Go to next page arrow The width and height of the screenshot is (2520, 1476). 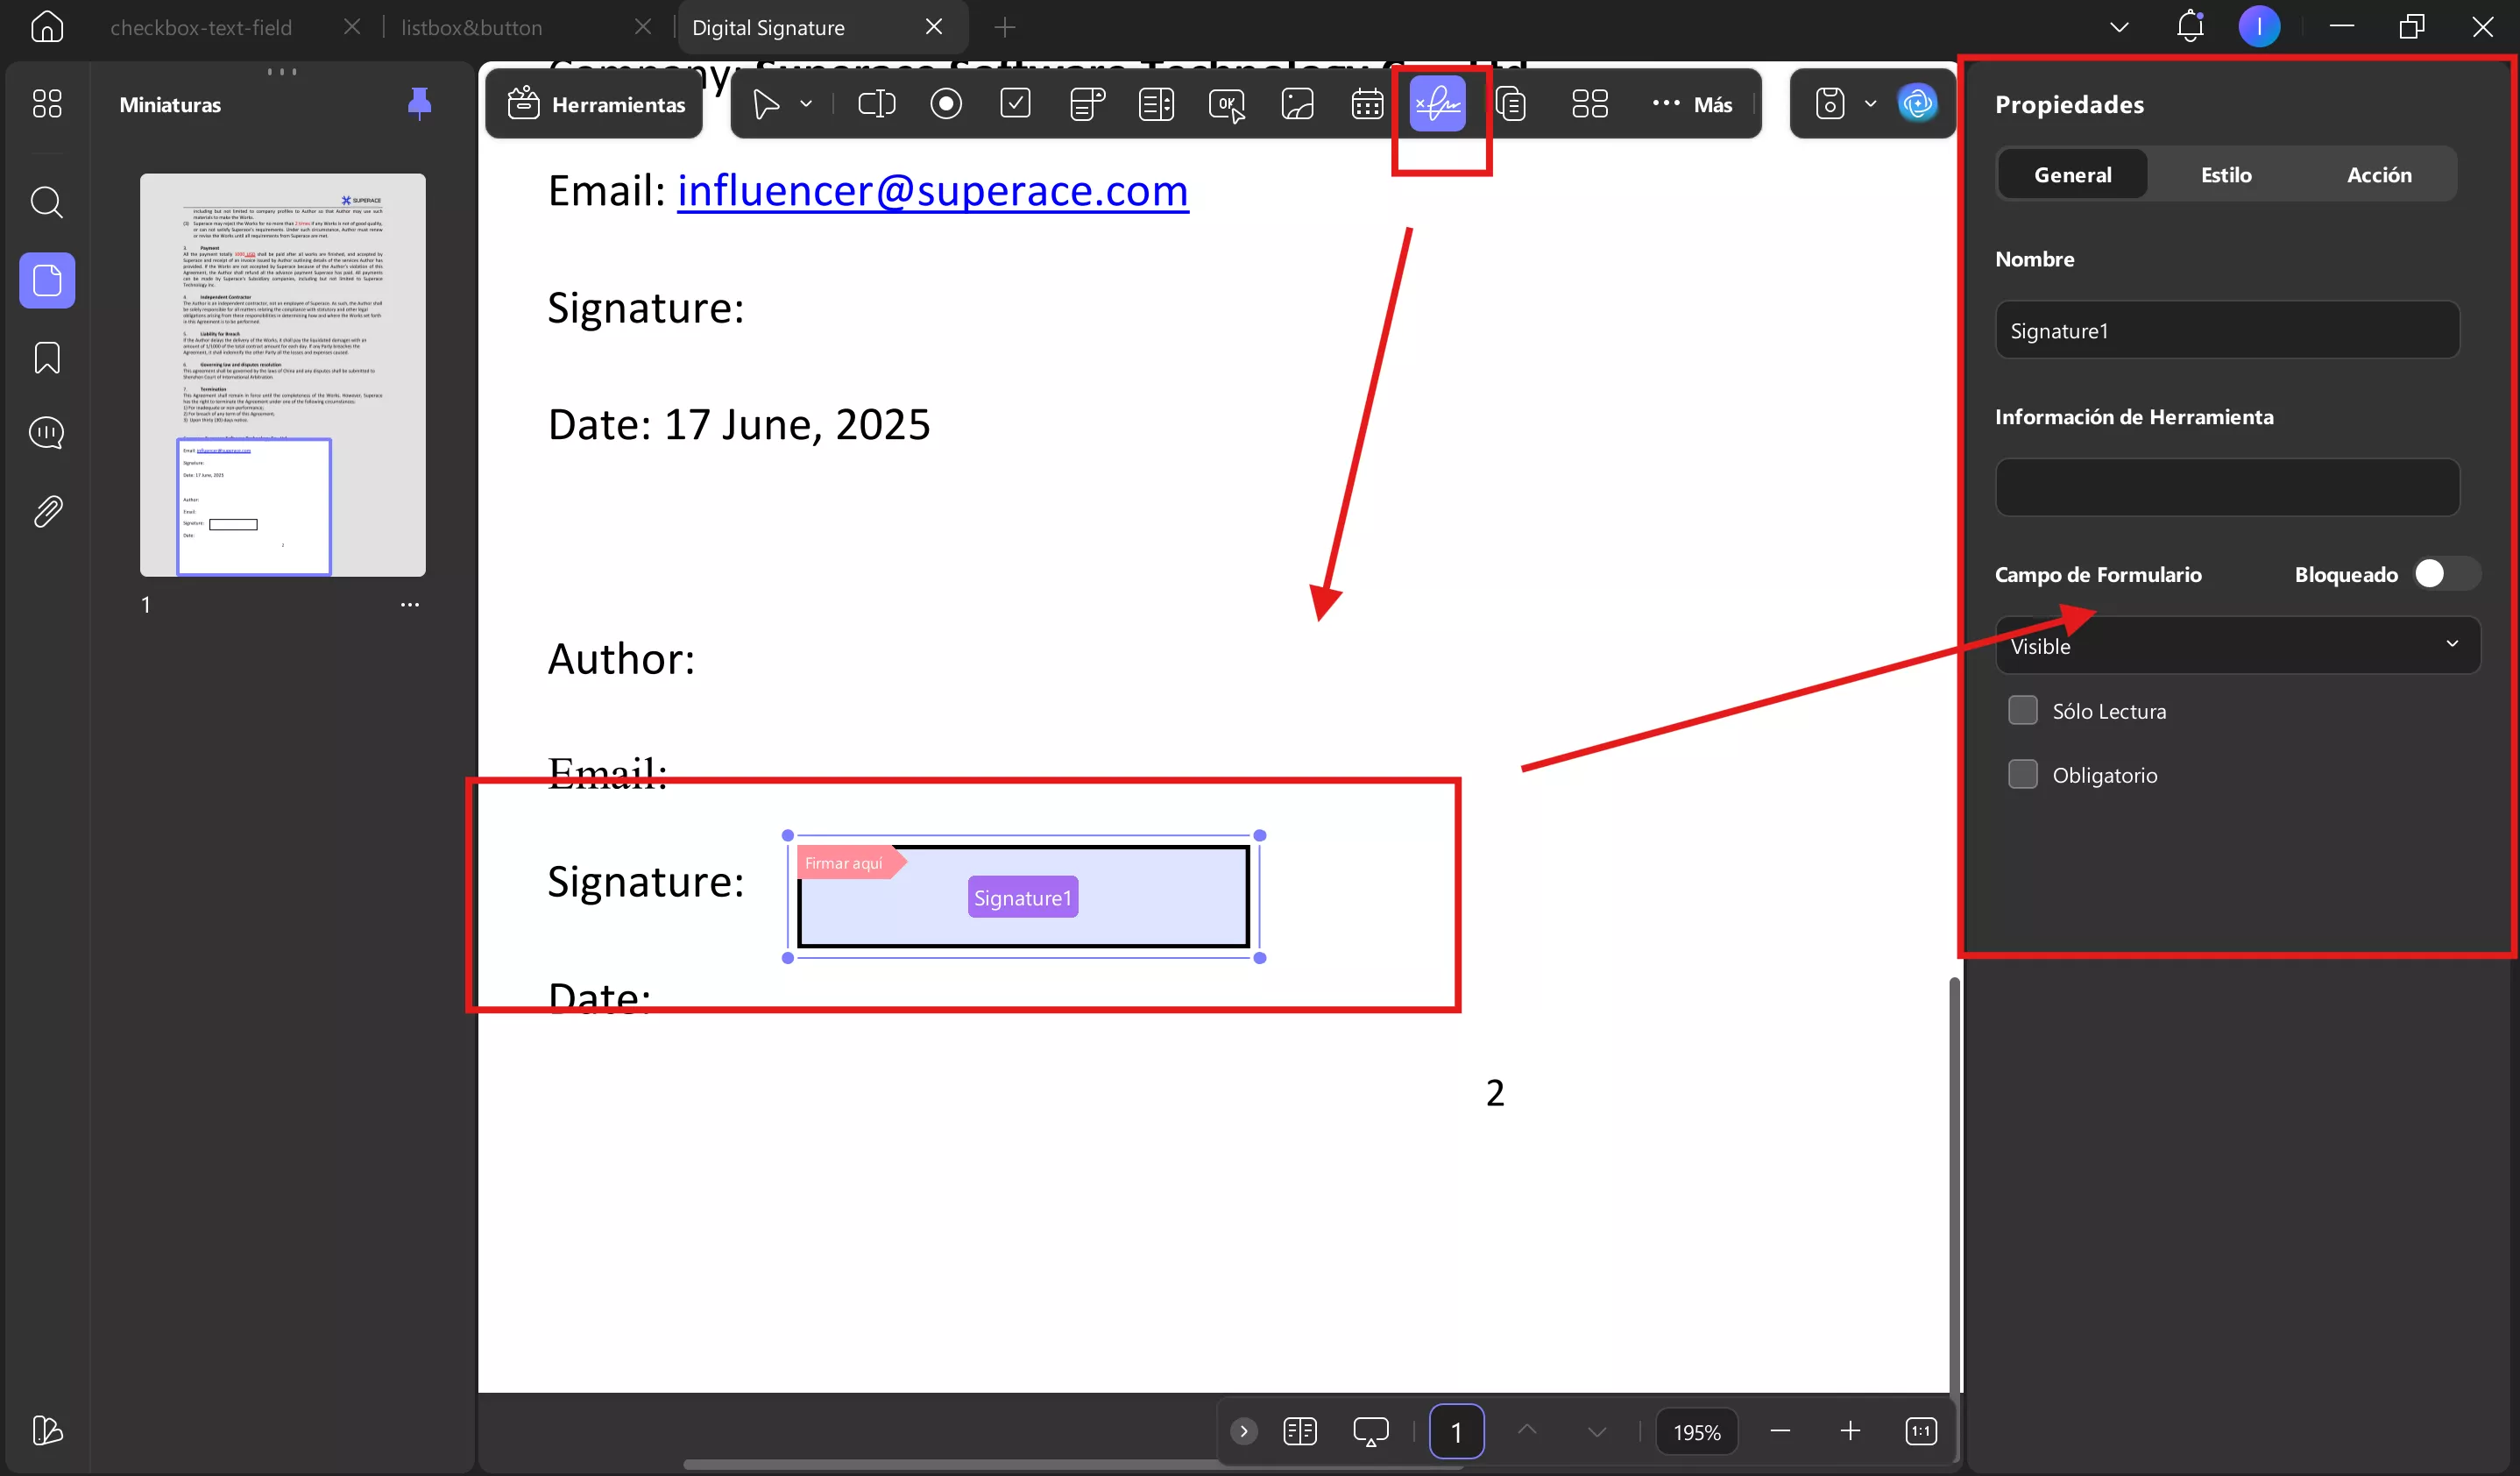[x=1597, y=1431]
